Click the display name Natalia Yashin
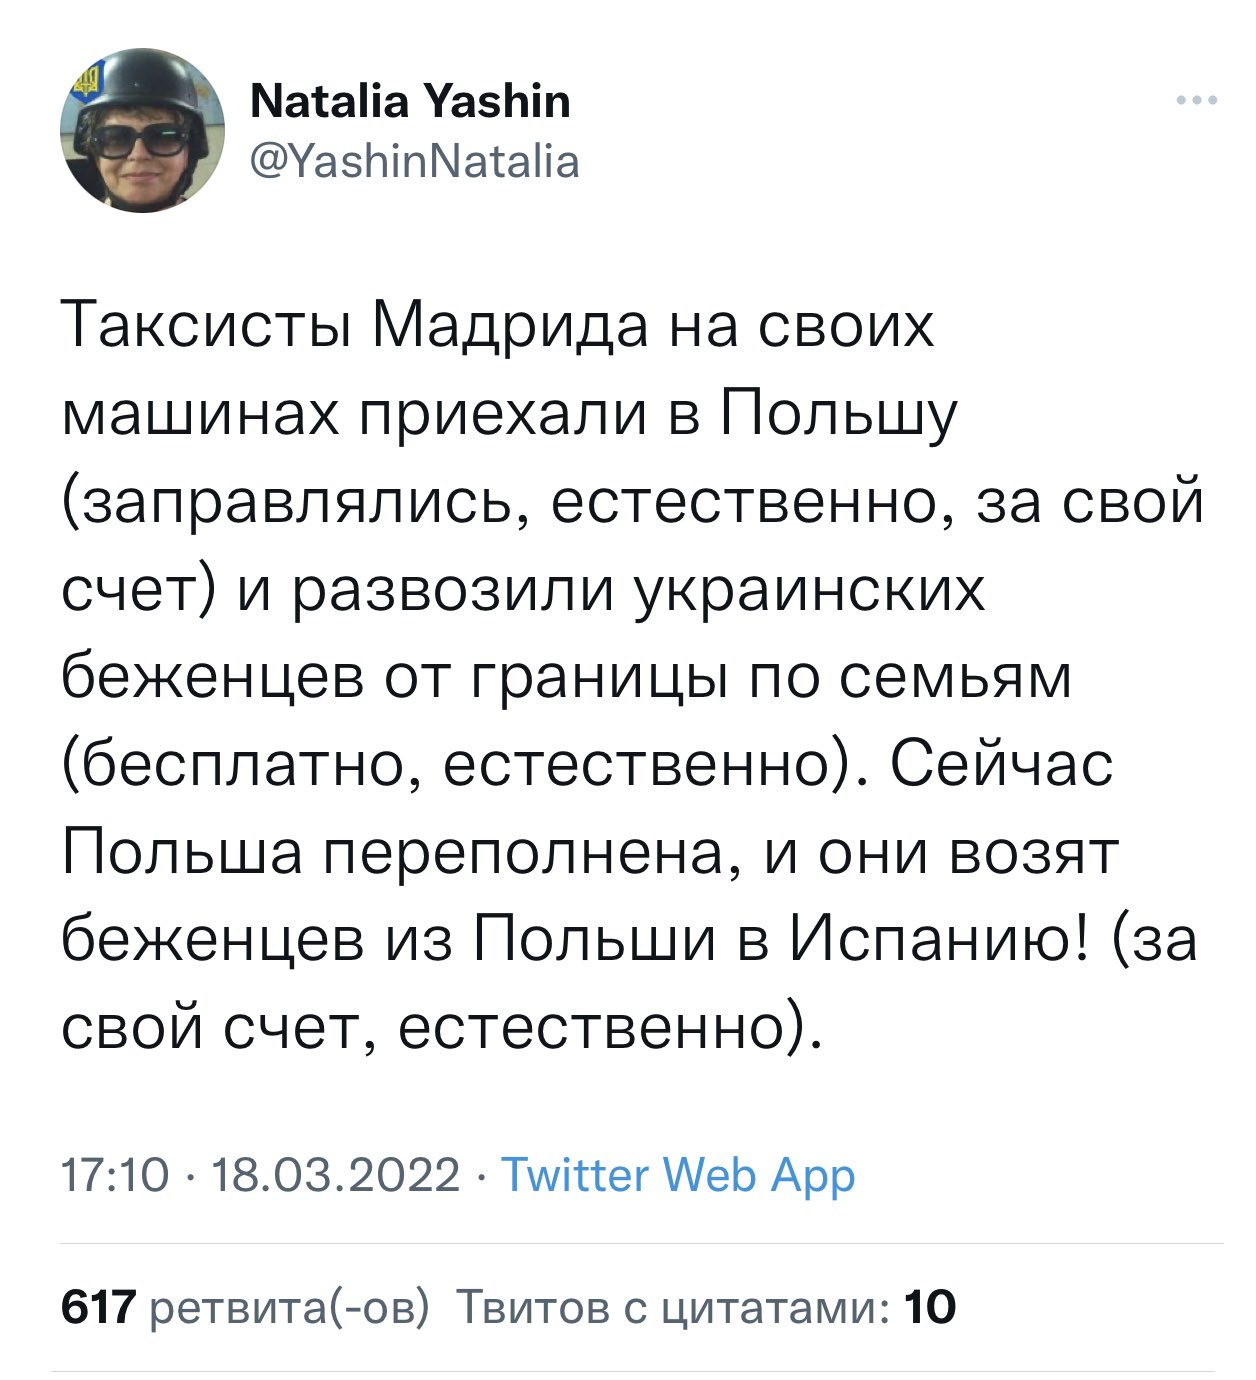The width and height of the screenshot is (1256, 1380). coord(410,101)
